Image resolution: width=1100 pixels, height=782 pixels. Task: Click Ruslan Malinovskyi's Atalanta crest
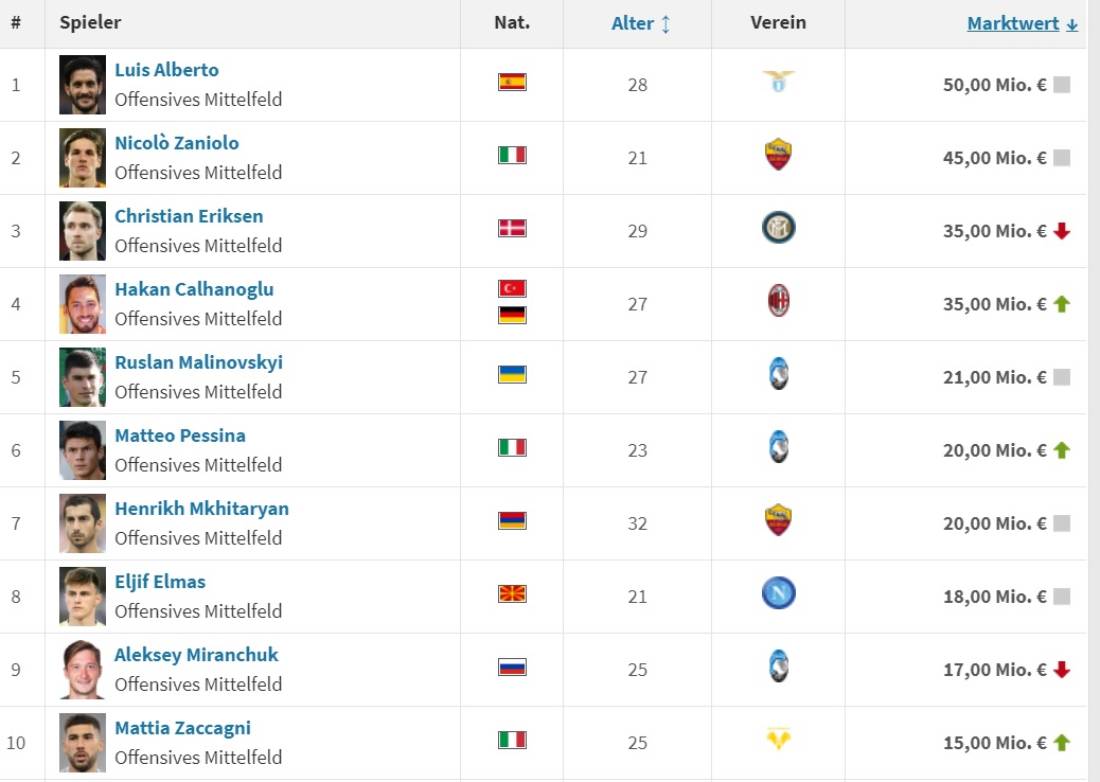[778, 375]
